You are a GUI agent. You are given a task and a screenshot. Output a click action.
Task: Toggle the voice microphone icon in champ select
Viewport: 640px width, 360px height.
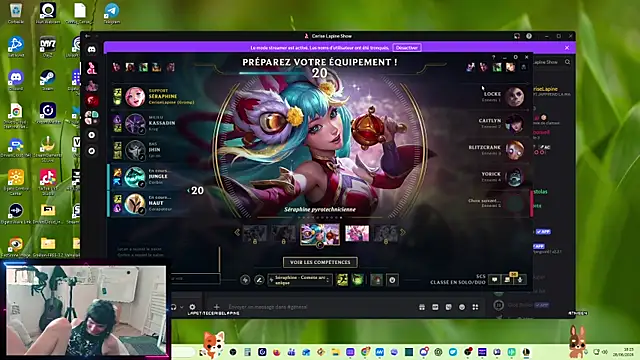tap(520, 280)
